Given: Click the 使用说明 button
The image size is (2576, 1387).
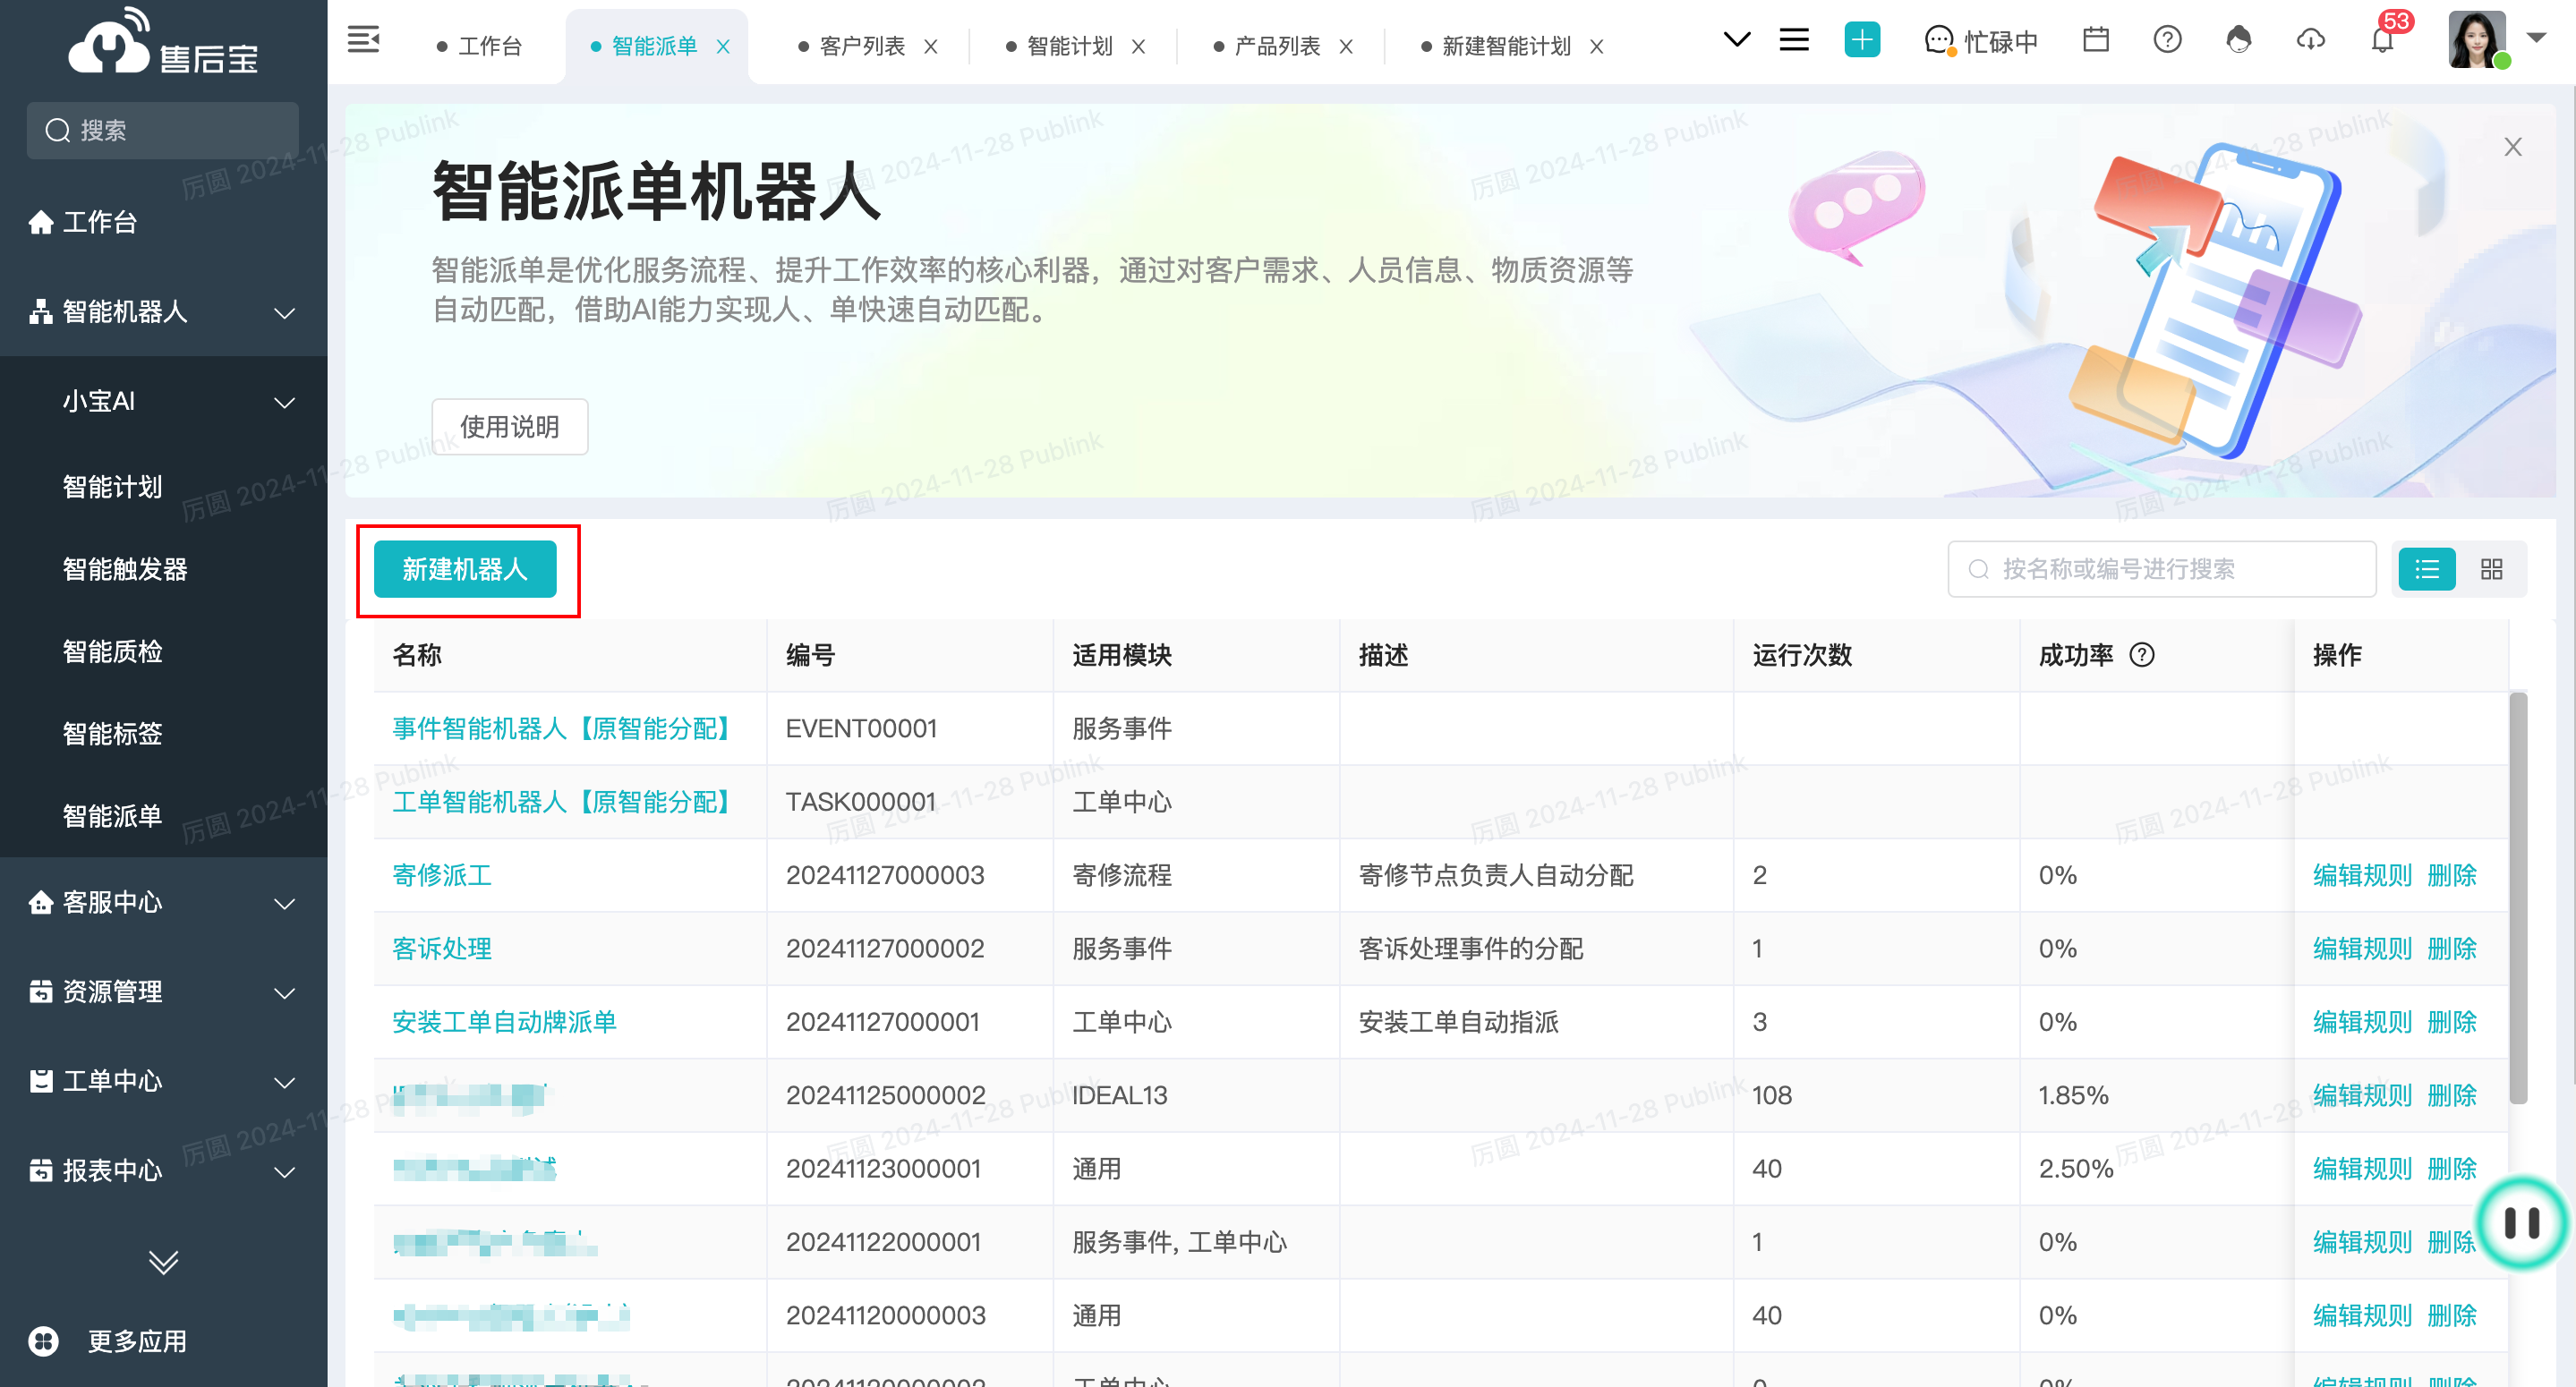Looking at the screenshot, I should [x=509, y=427].
